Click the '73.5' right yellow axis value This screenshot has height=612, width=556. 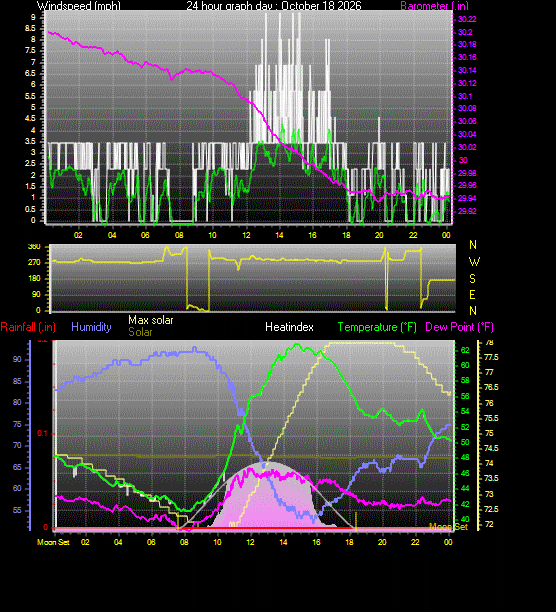click(x=492, y=479)
